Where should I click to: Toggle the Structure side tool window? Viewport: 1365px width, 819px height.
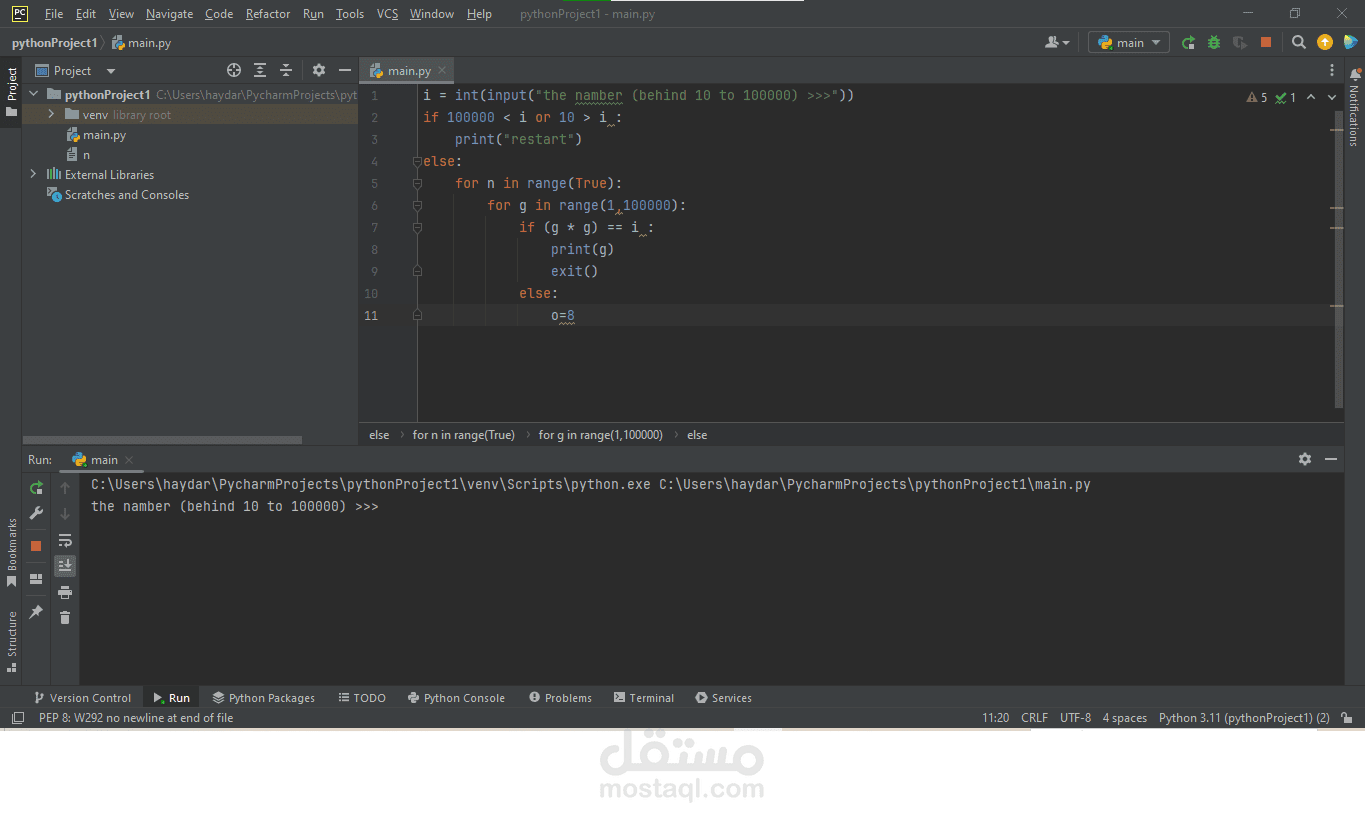pyautogui.click(x=12, y=641)
